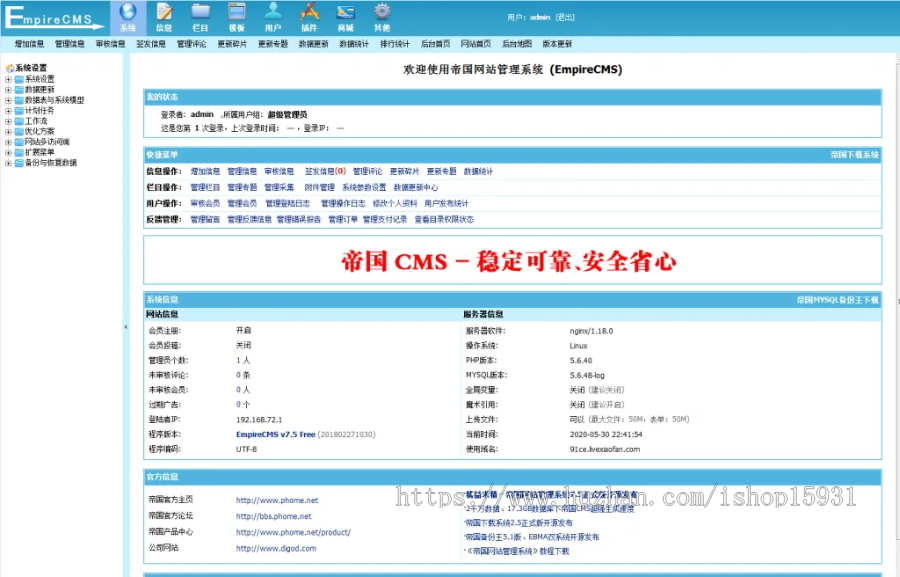Visit http://www.phome.net official homepage link
The height and width of the screenshot is (577, 900).
[x=277, y=500]
